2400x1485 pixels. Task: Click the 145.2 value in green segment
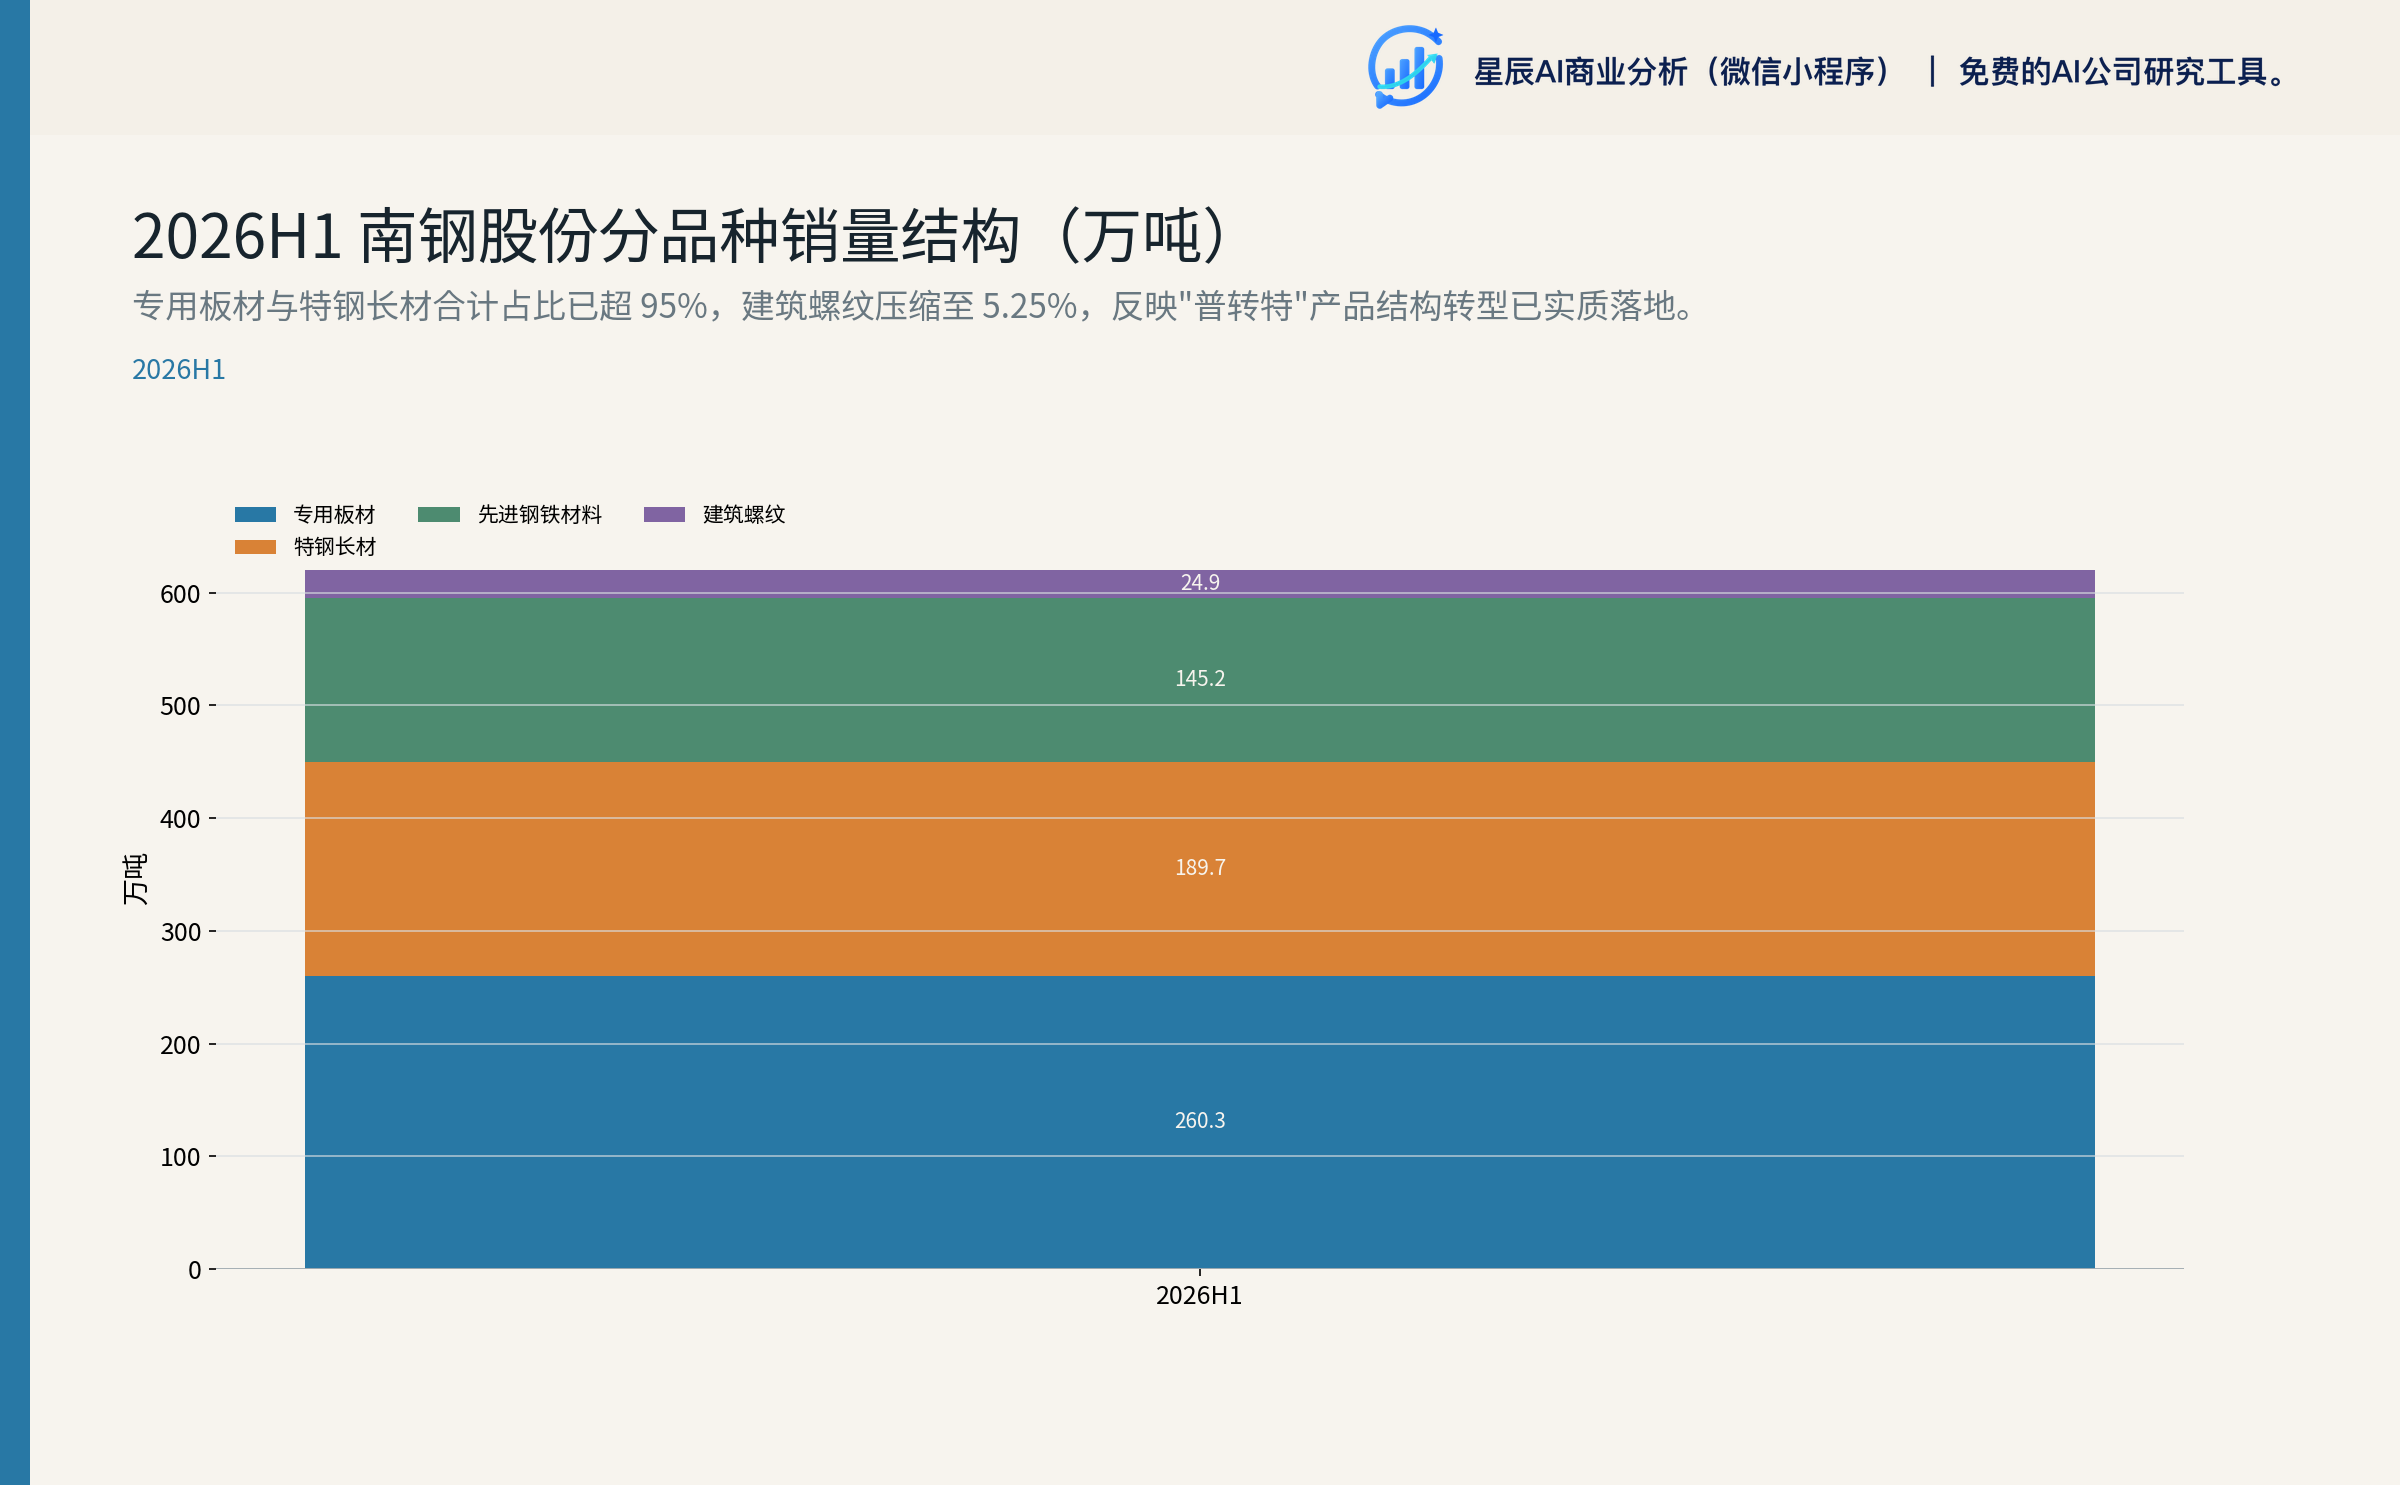click(x=1200, y=678)
